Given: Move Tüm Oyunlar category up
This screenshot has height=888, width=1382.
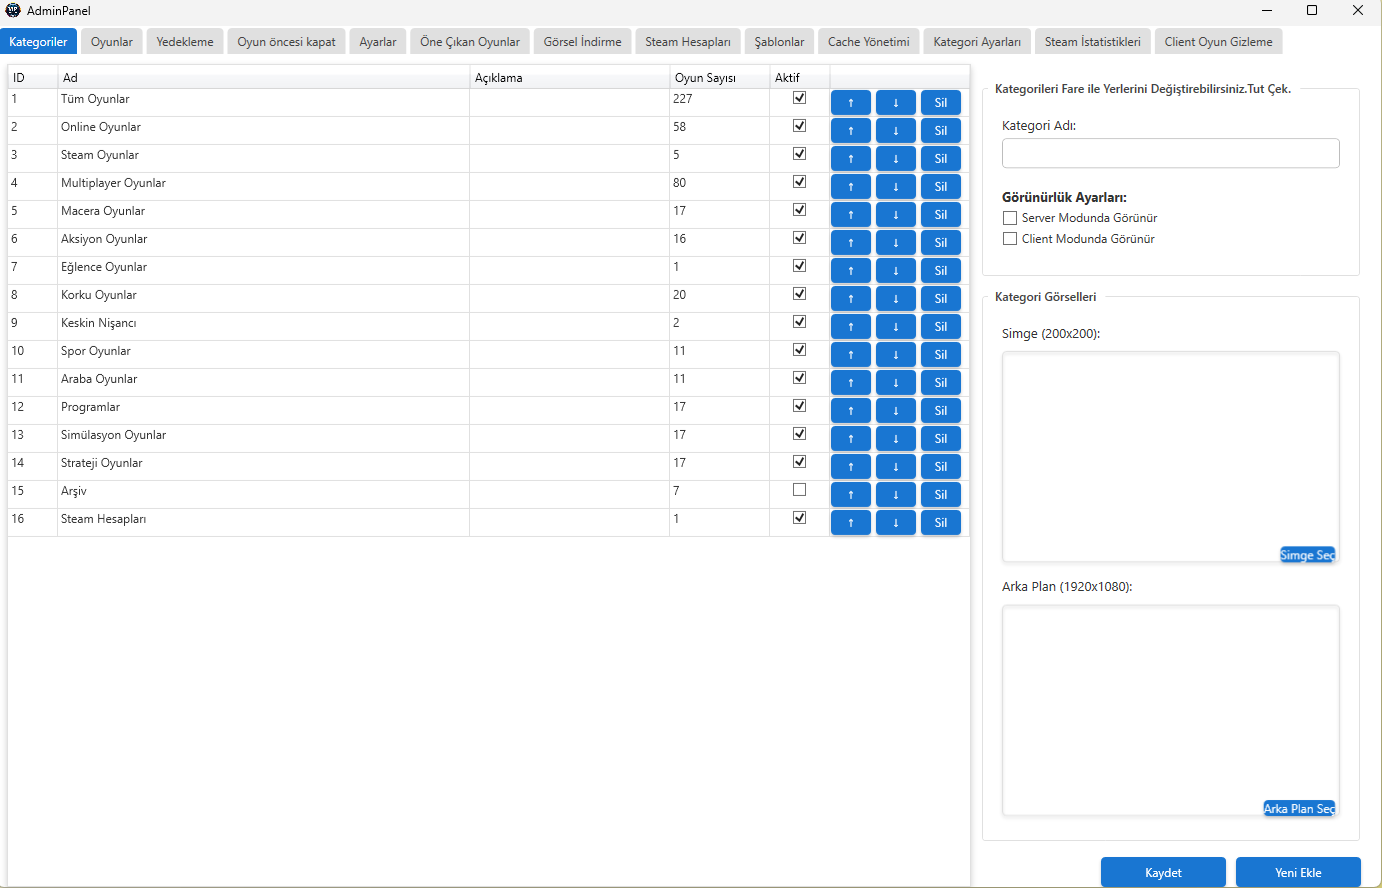Looking at the screenshot, I should click(x=851, y=102).
